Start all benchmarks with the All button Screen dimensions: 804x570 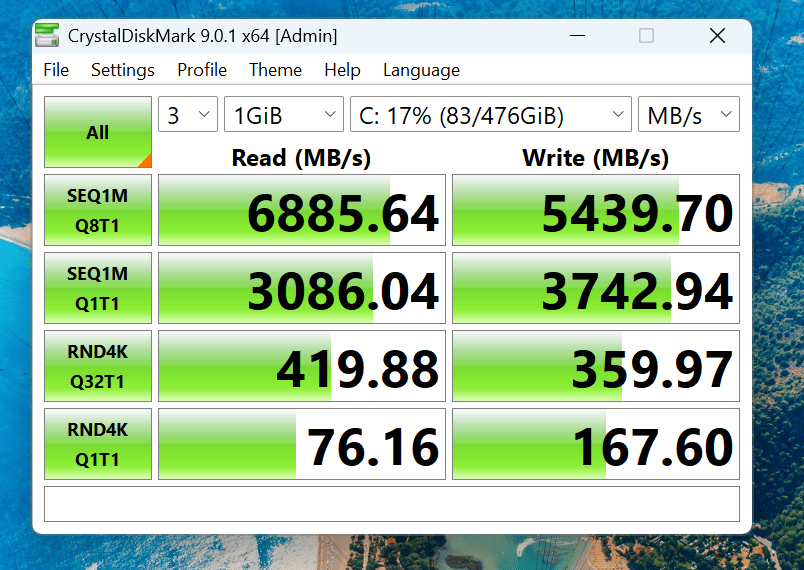pos(98,132)
